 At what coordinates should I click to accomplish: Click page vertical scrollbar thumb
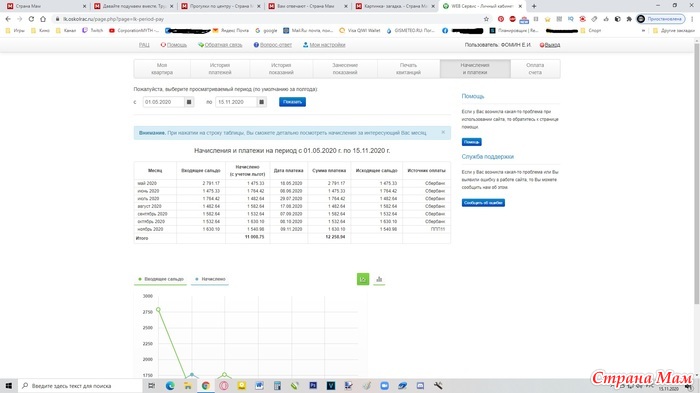[x=696, y=173]
